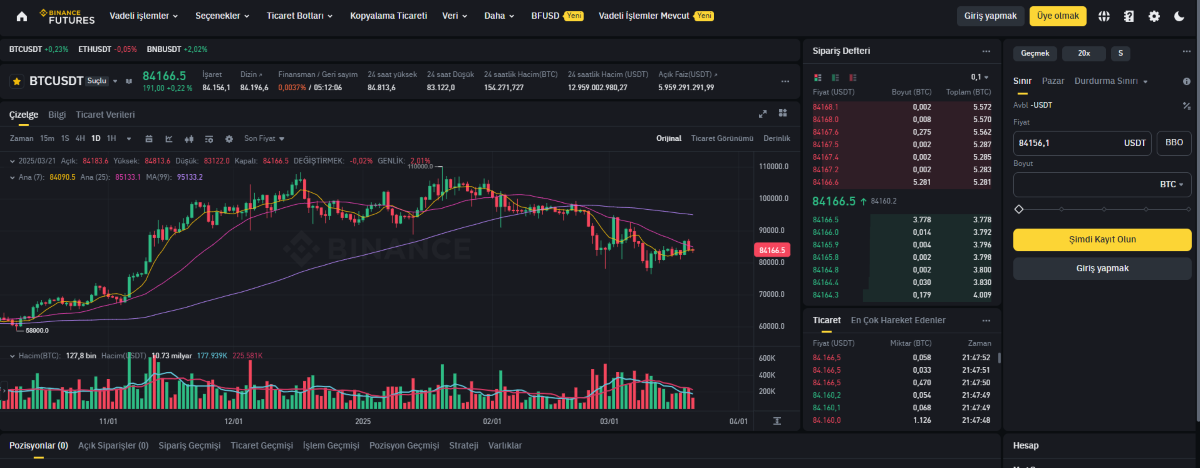The image size is (1200, 468).
Task: Click ETHUSDT ticker in top strip
Action: [108, 49]
